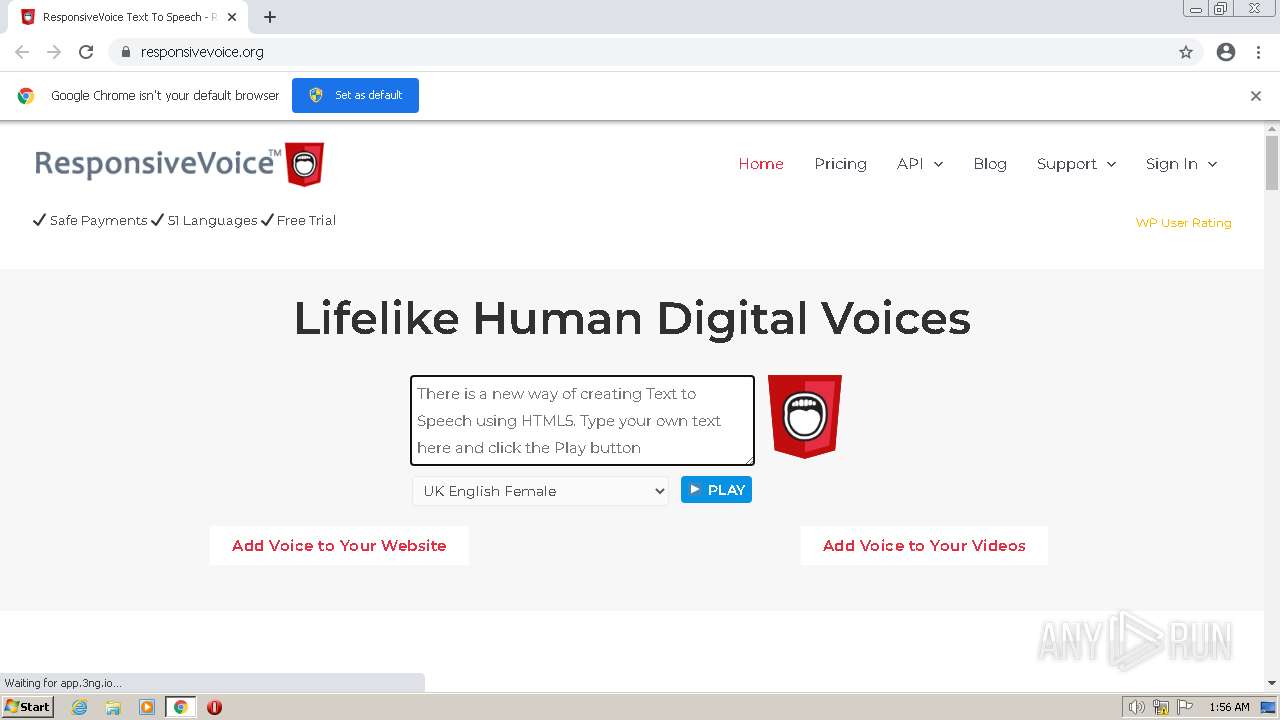Click the PLAY button
1280x720 pixels.
(x=716, y=490)
